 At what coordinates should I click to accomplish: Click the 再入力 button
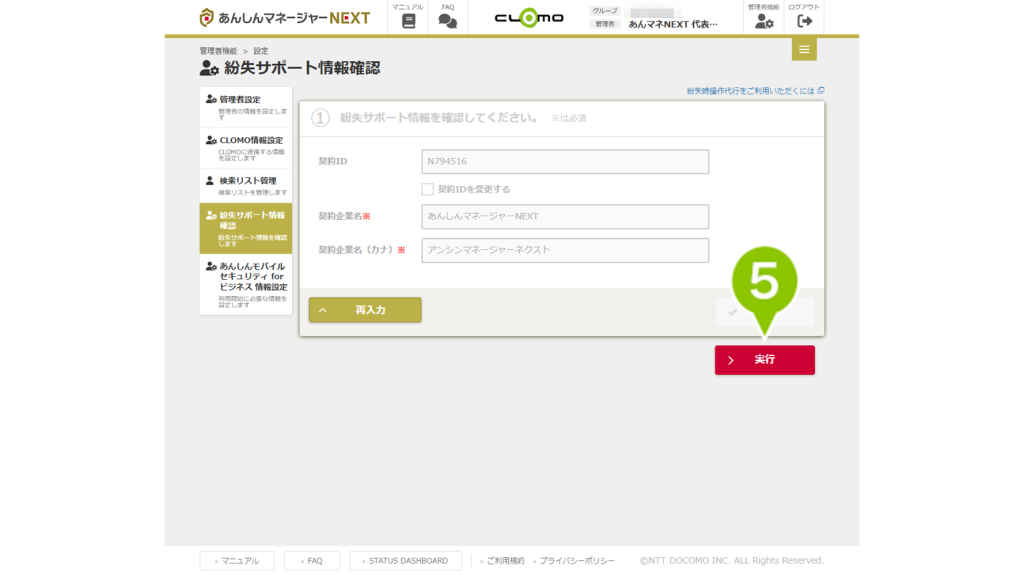[365, 310]
